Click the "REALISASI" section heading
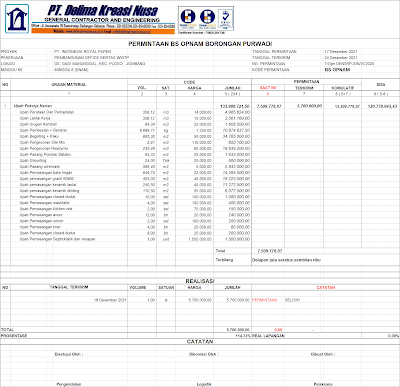Viewport: 400px width, 387px height. pyautogui.click(x=200, y=281)
